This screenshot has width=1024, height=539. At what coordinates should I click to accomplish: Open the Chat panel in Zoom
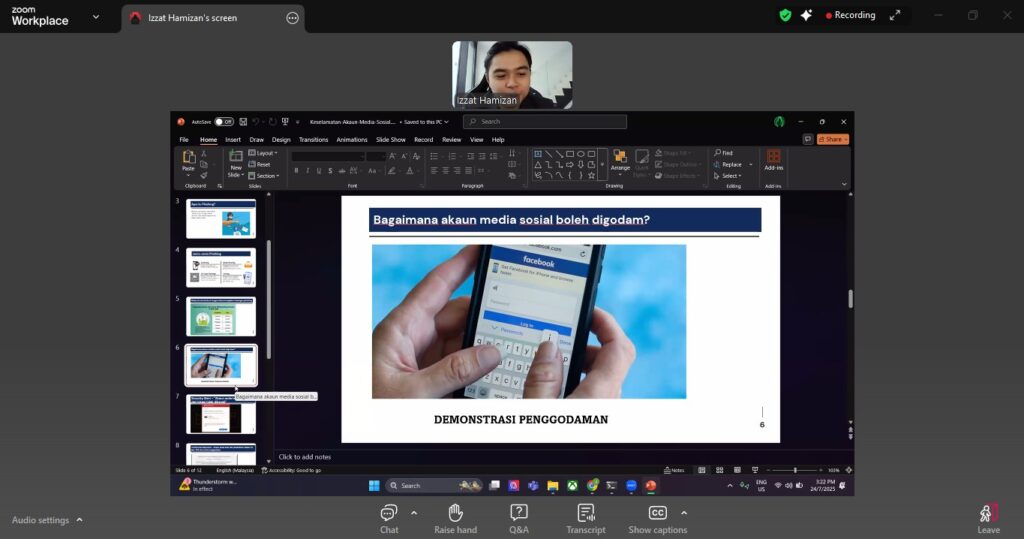389,517
